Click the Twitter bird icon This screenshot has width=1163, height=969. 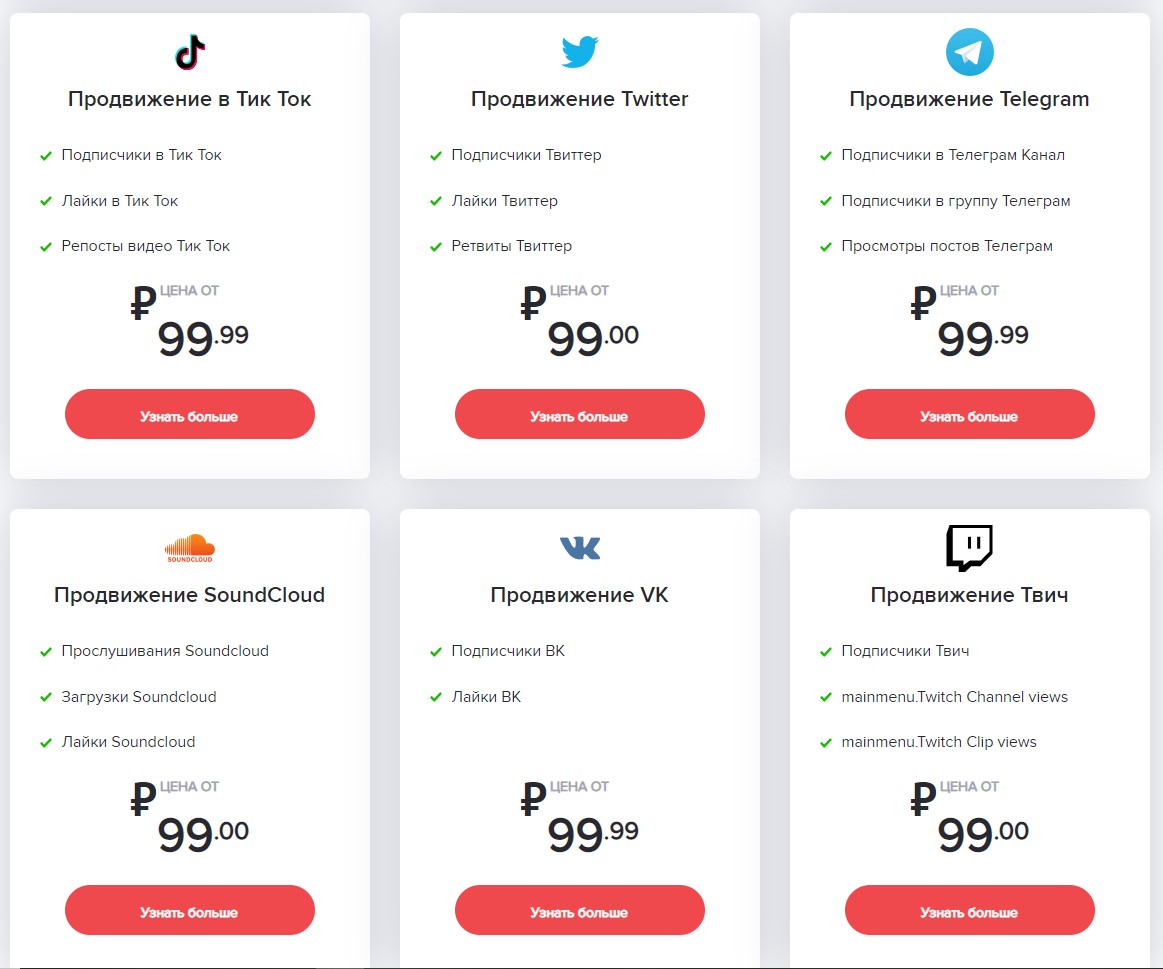[x=579, y=52]
